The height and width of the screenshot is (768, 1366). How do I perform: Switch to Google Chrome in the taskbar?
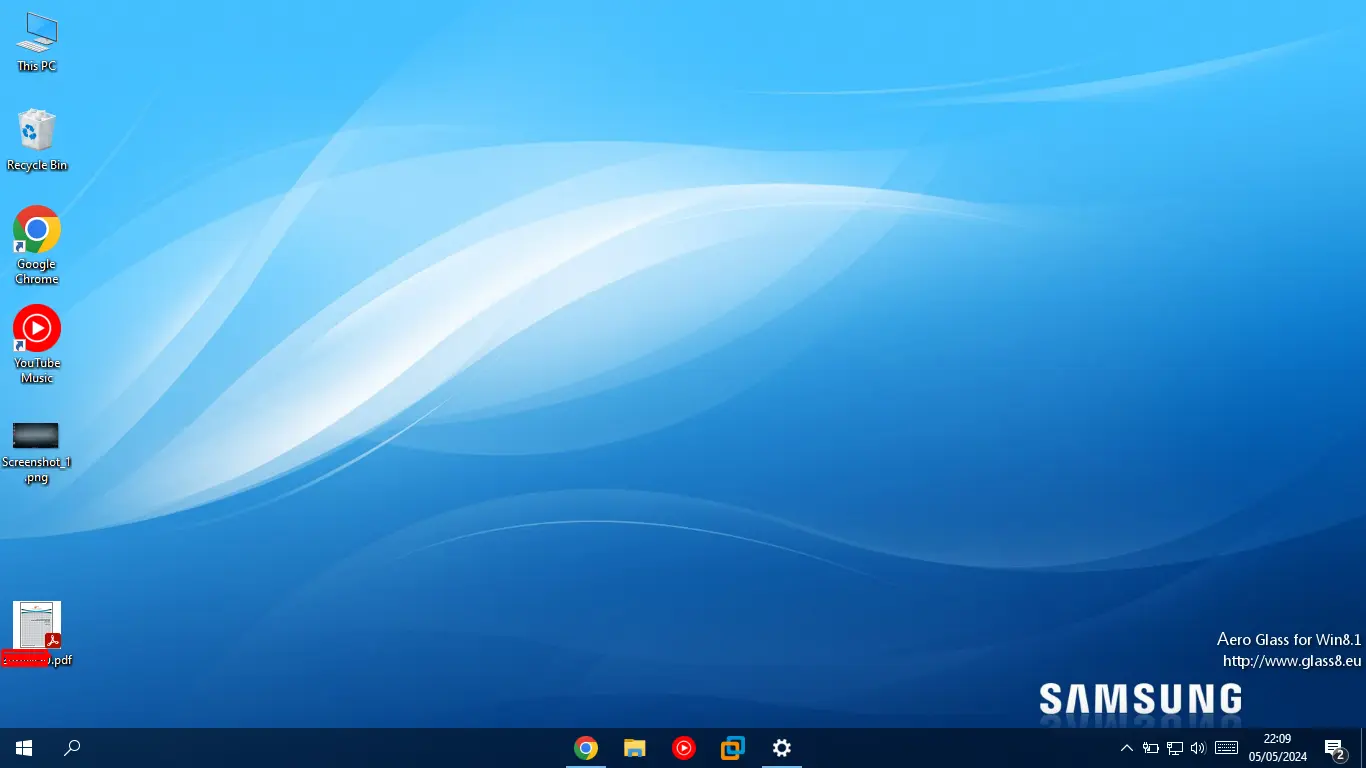(586, 748)
